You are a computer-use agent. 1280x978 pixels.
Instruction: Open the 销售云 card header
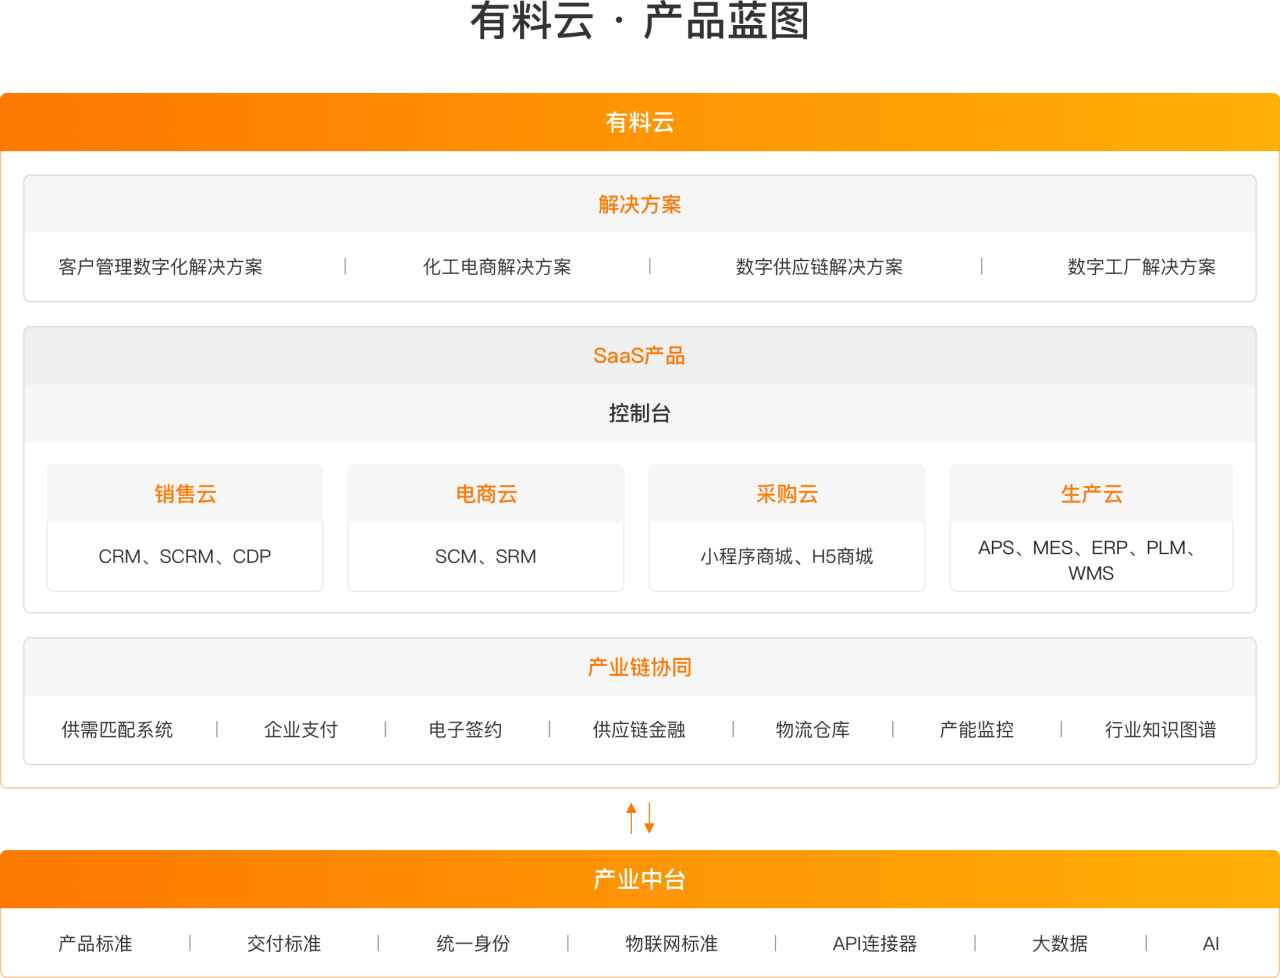[185, 493]
